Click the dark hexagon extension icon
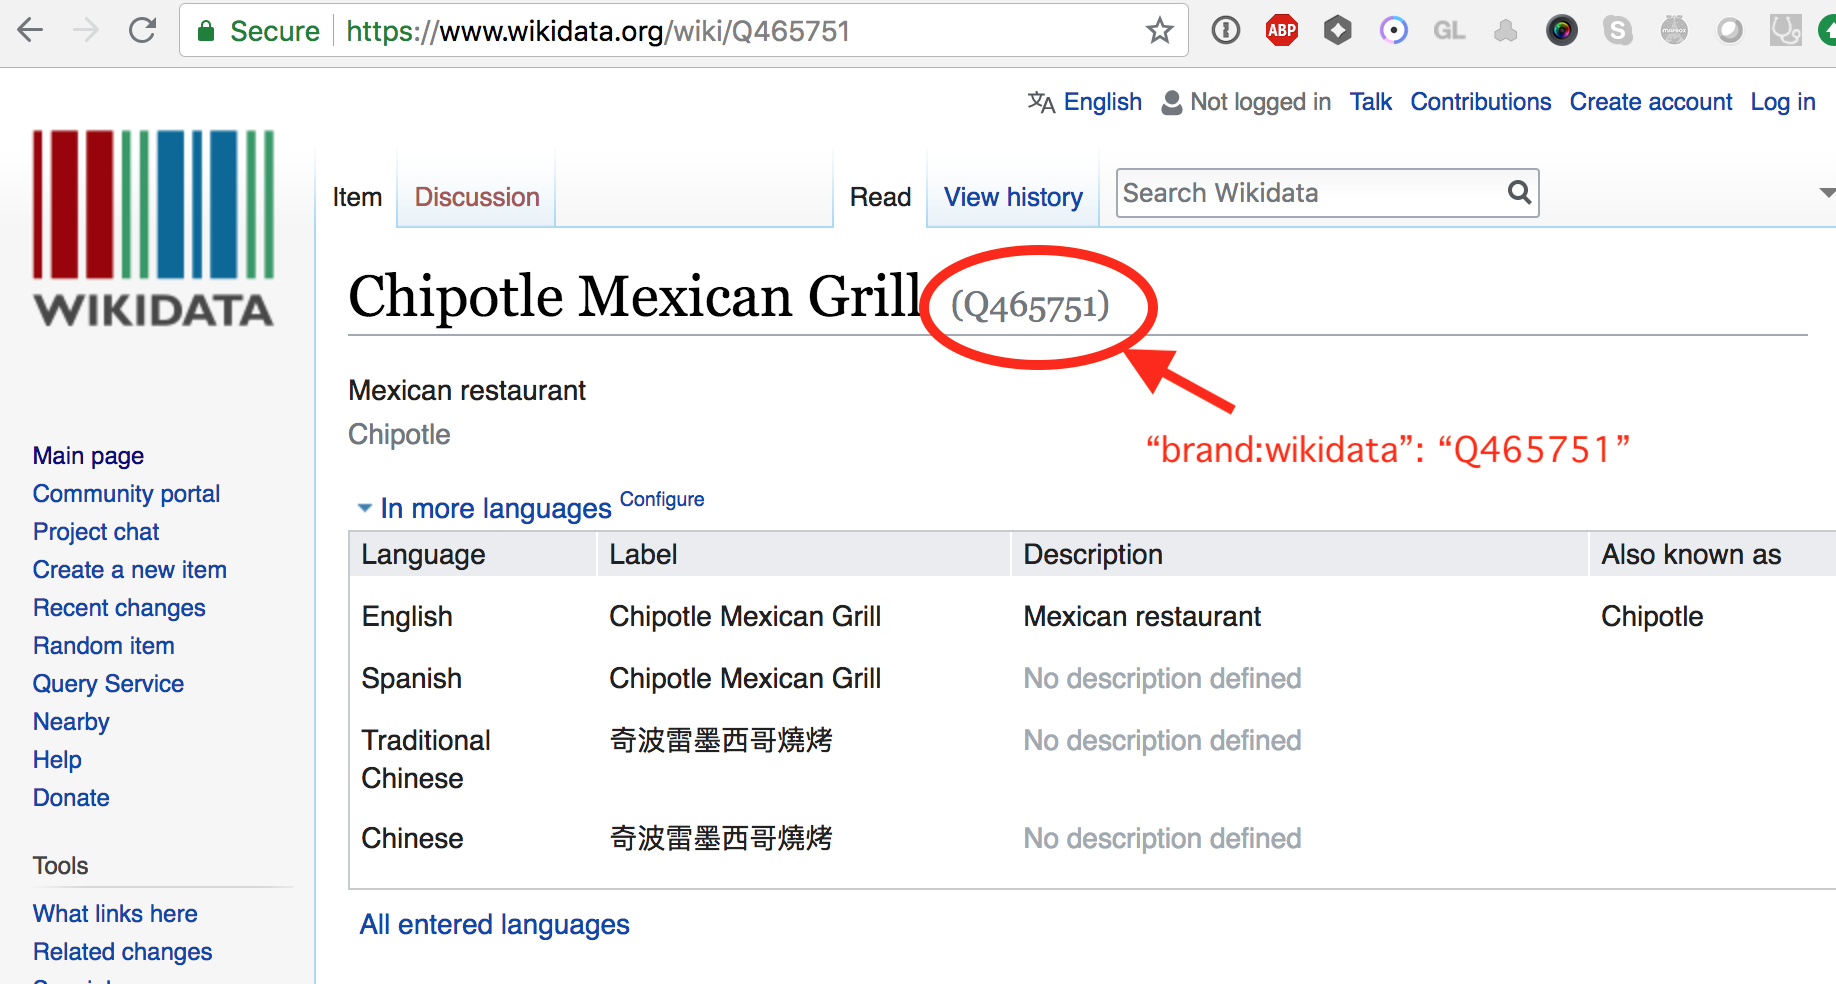The image size is (1836, 984). (1338, 30)
